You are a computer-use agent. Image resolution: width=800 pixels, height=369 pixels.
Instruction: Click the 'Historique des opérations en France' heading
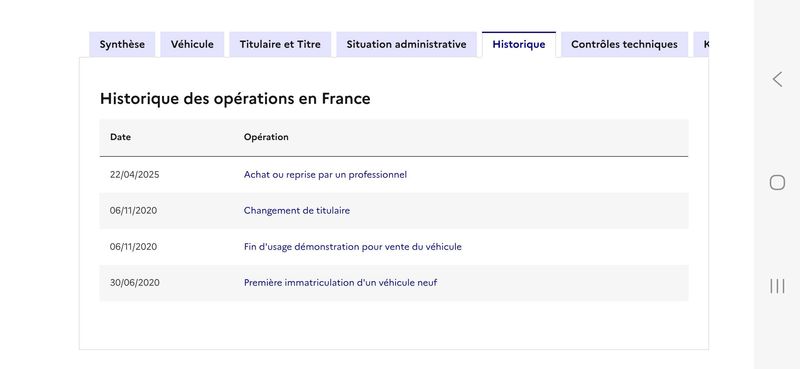click(235, 99)
